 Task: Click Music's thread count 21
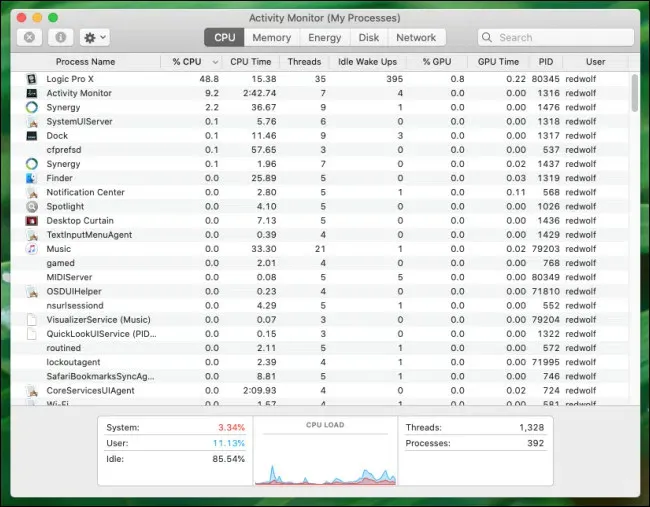pos(320,249)
